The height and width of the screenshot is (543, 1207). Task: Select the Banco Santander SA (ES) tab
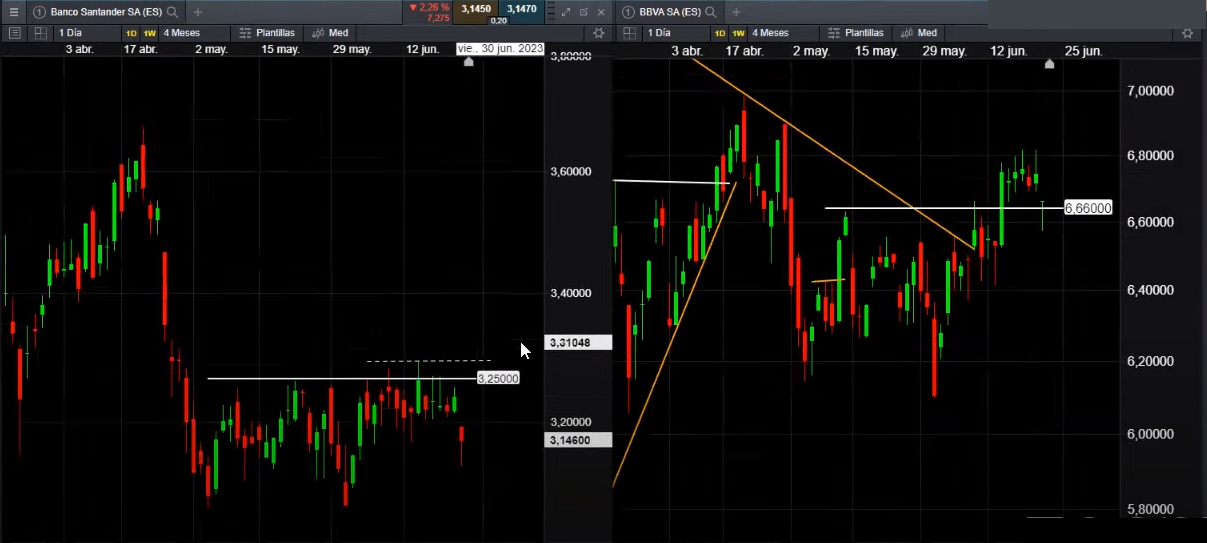(x=105, y=12)
